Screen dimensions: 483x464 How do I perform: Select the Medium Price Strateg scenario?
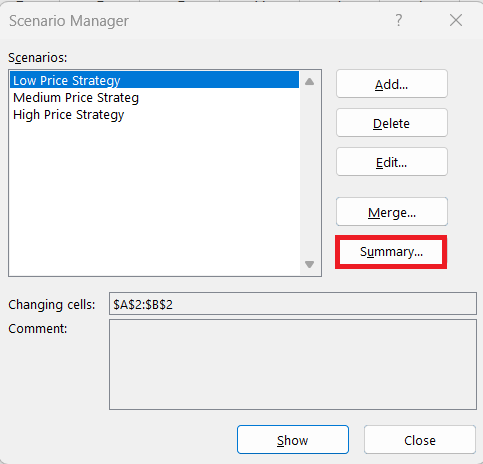[154, 98]
